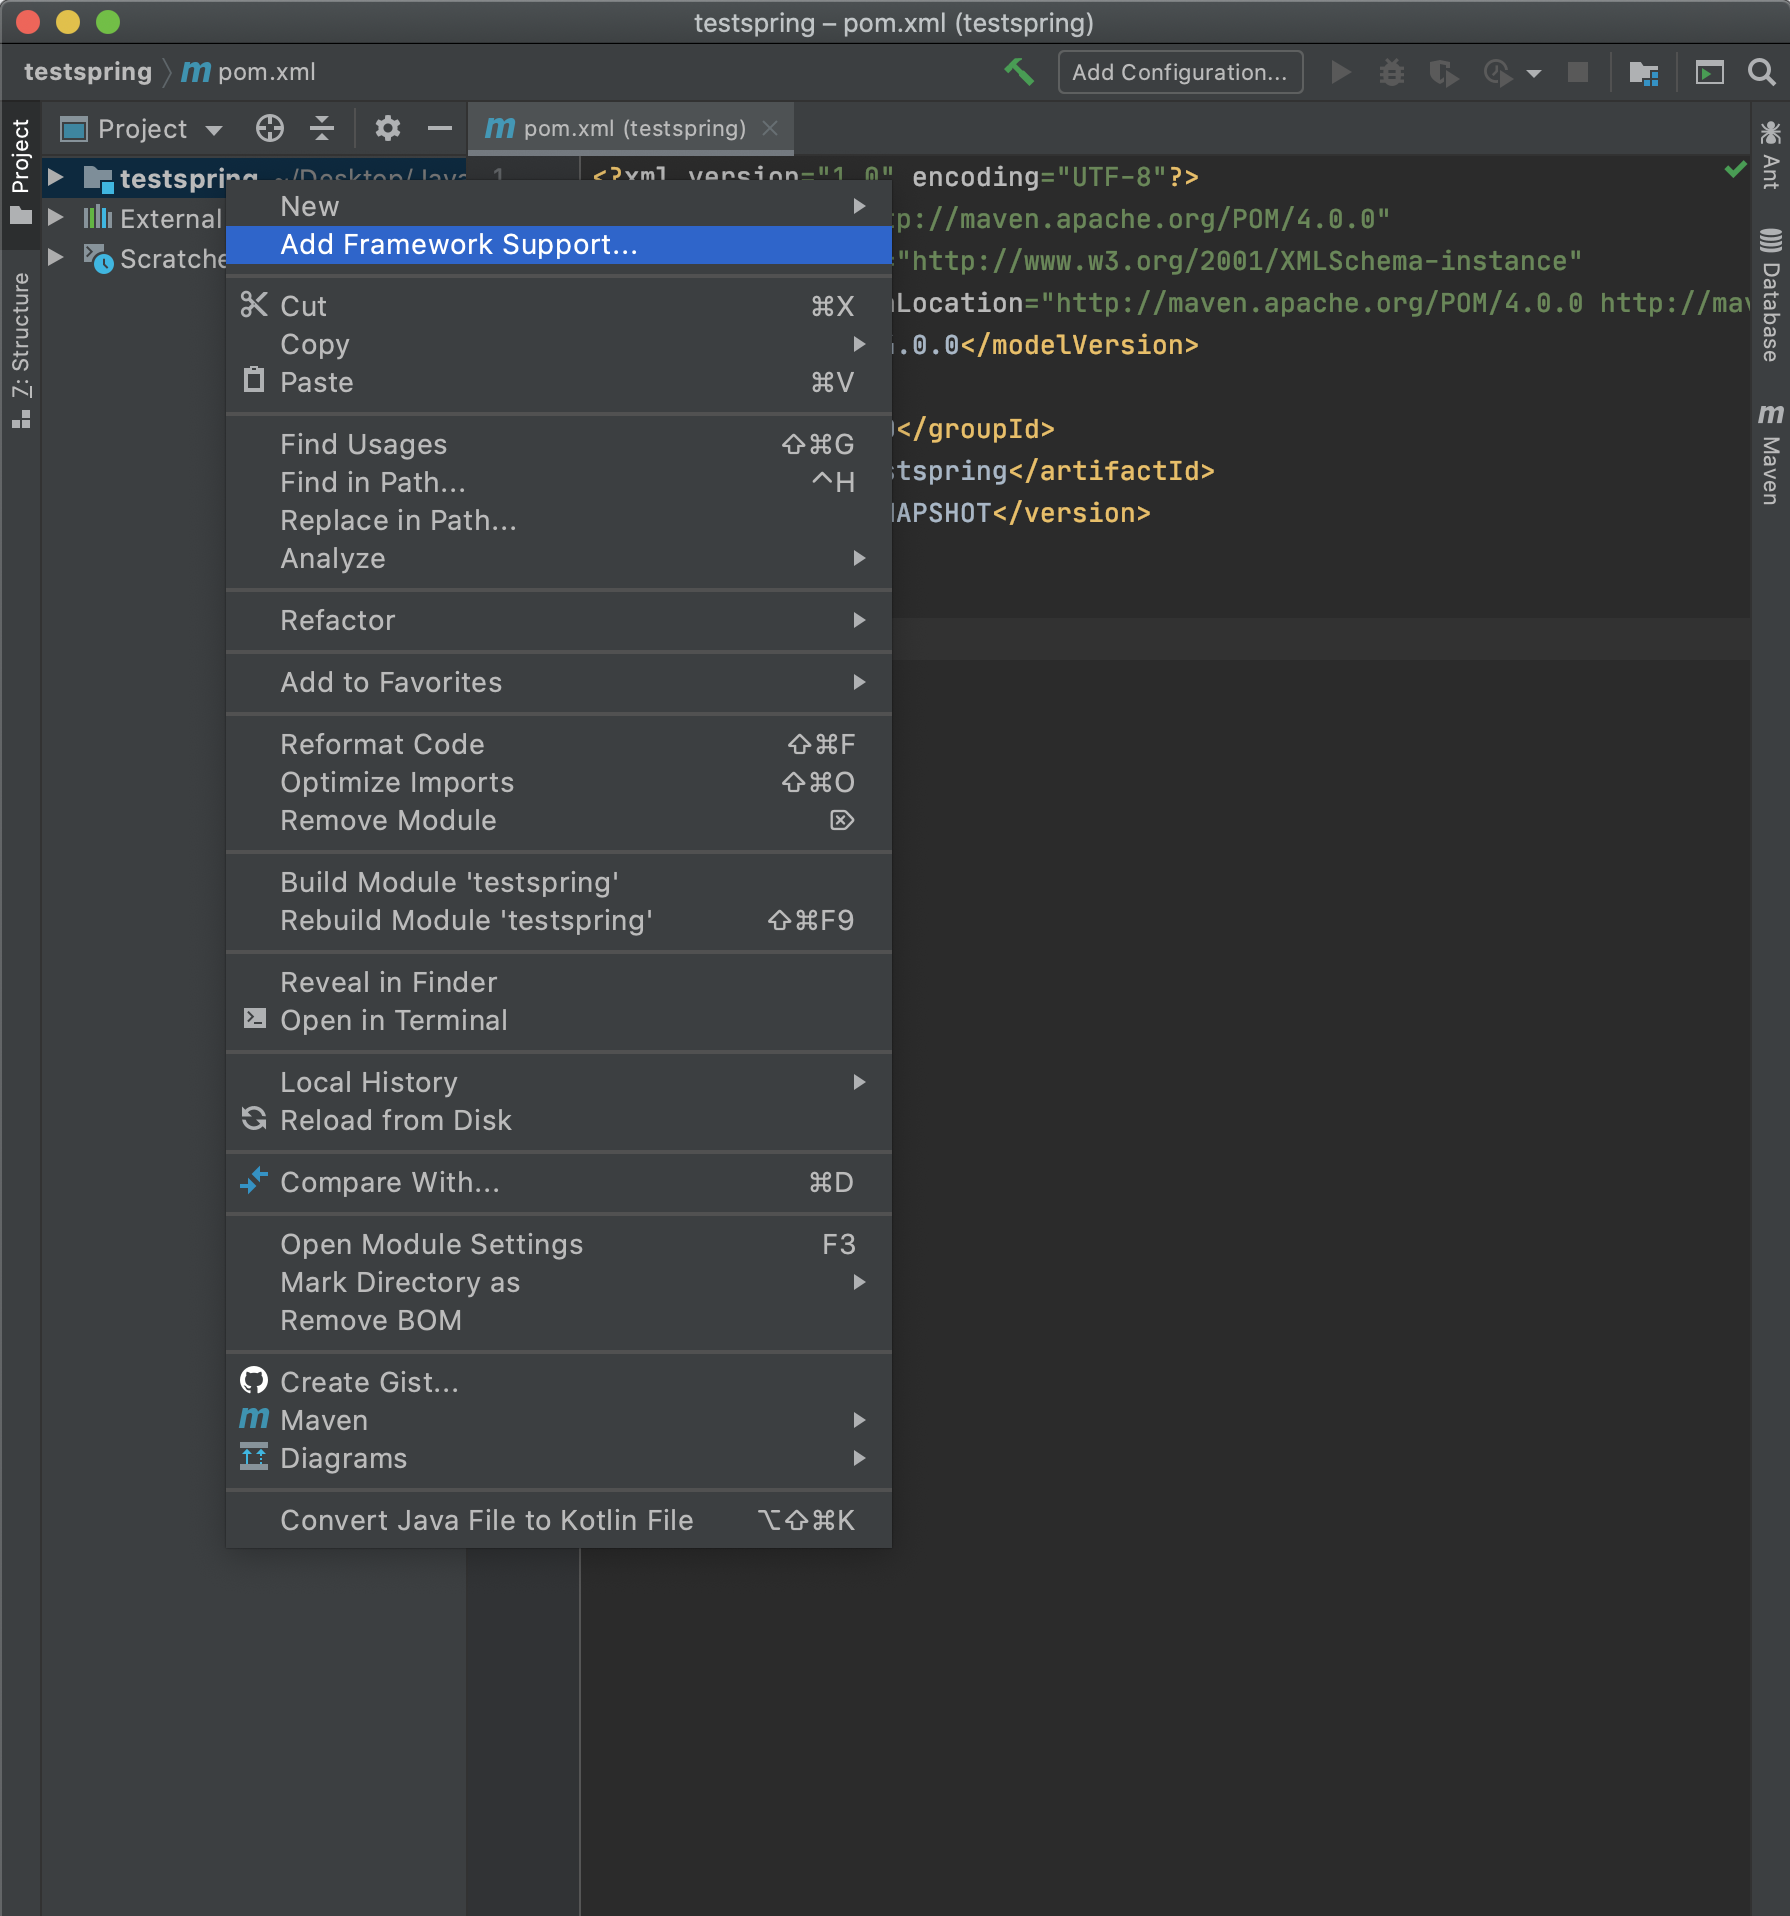This screenshot has height=1916, width=1790.
Task: Hide the Project panel with minus icon
Action: coord(440,128)
